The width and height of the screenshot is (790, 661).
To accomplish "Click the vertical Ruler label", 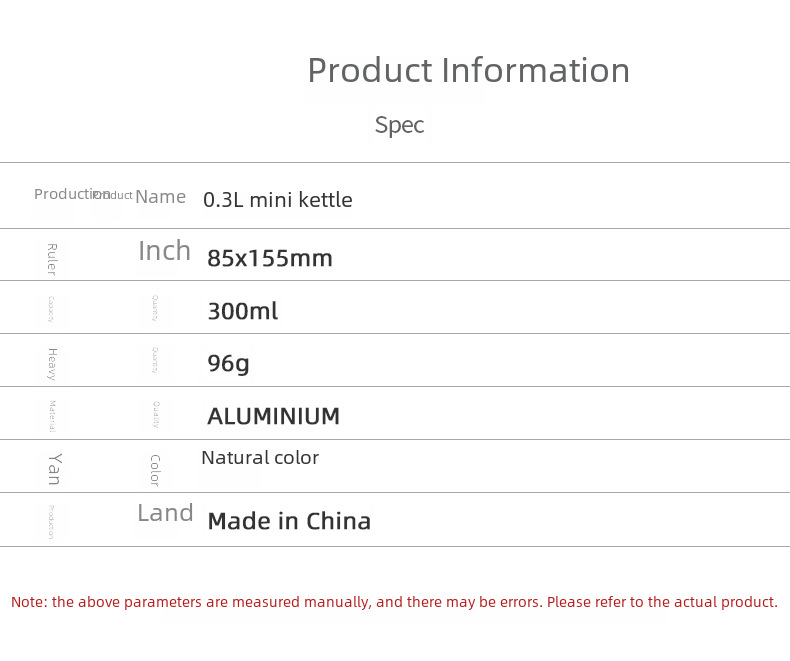I will (52, 259).
